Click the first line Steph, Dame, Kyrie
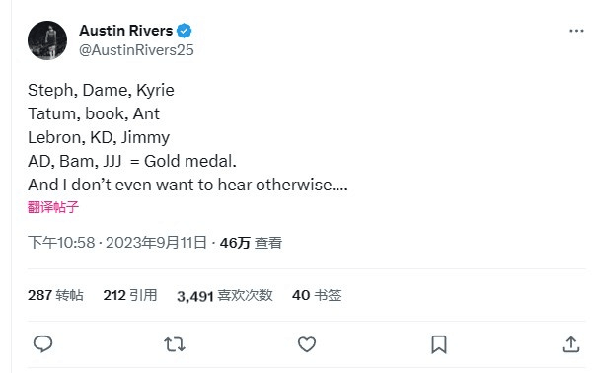Image resolution: width=600 pixels, height=373 pixels. pyautogui.click(x=101, y=91)
